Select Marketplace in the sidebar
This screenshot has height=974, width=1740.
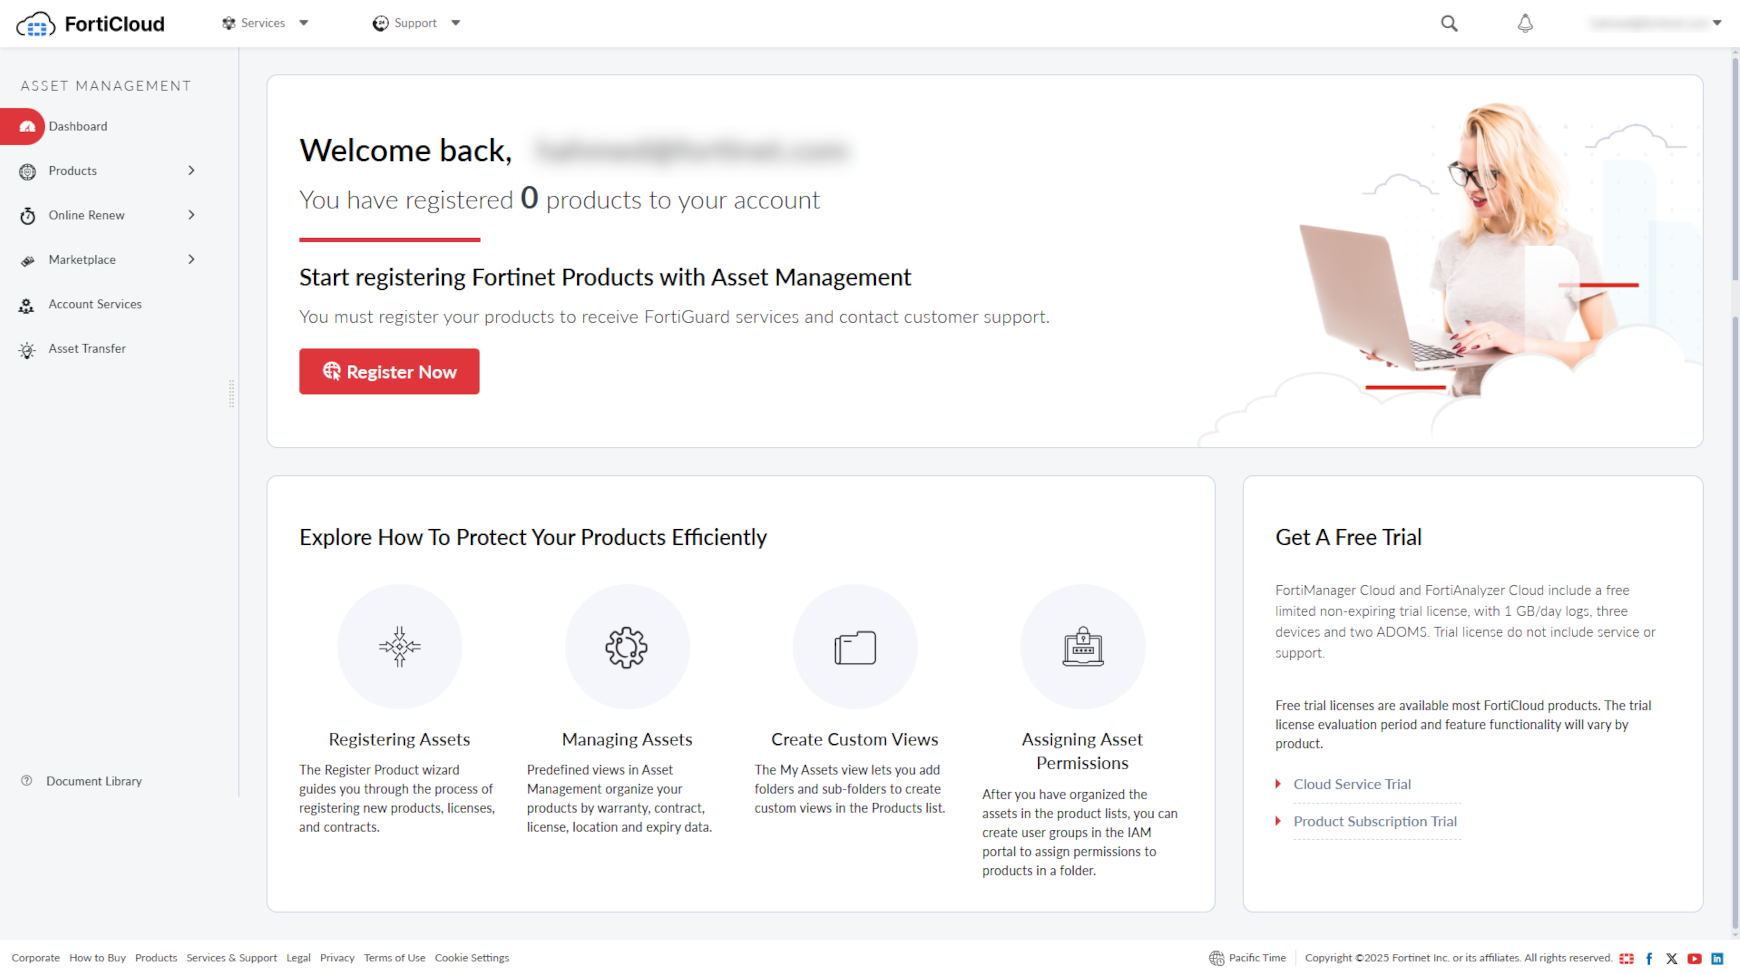[x=82, y=260]
